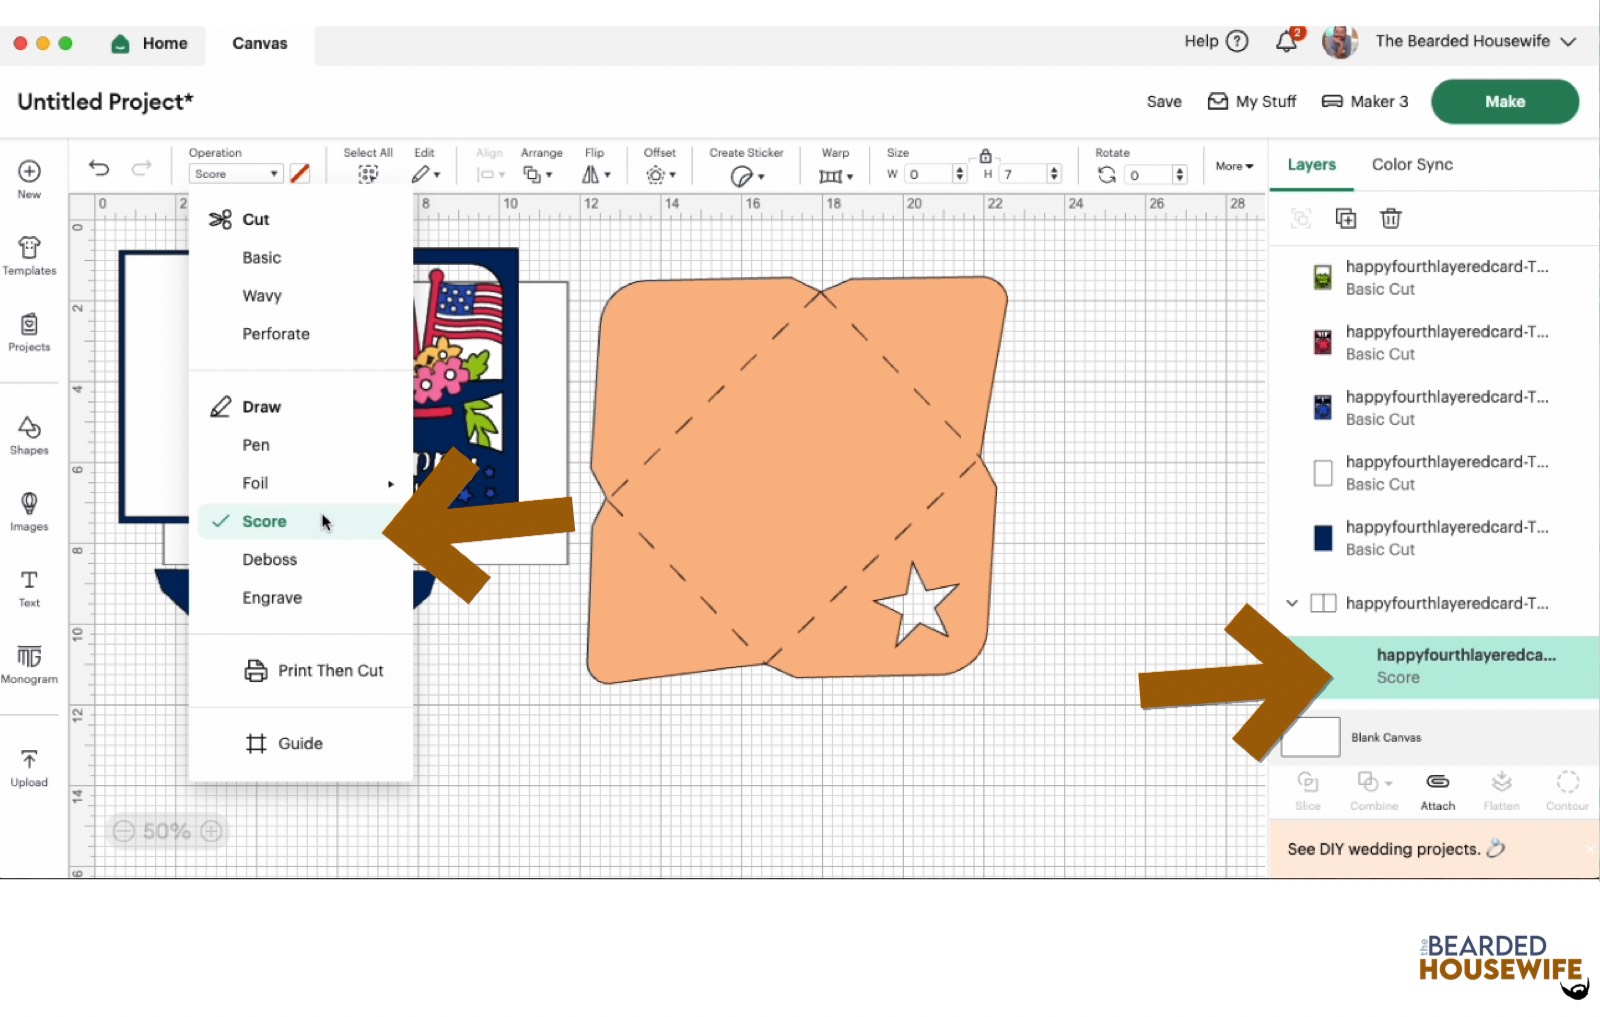Open notifications bell
Screen dimensions: 1600x1017
tap(1287, 41)
